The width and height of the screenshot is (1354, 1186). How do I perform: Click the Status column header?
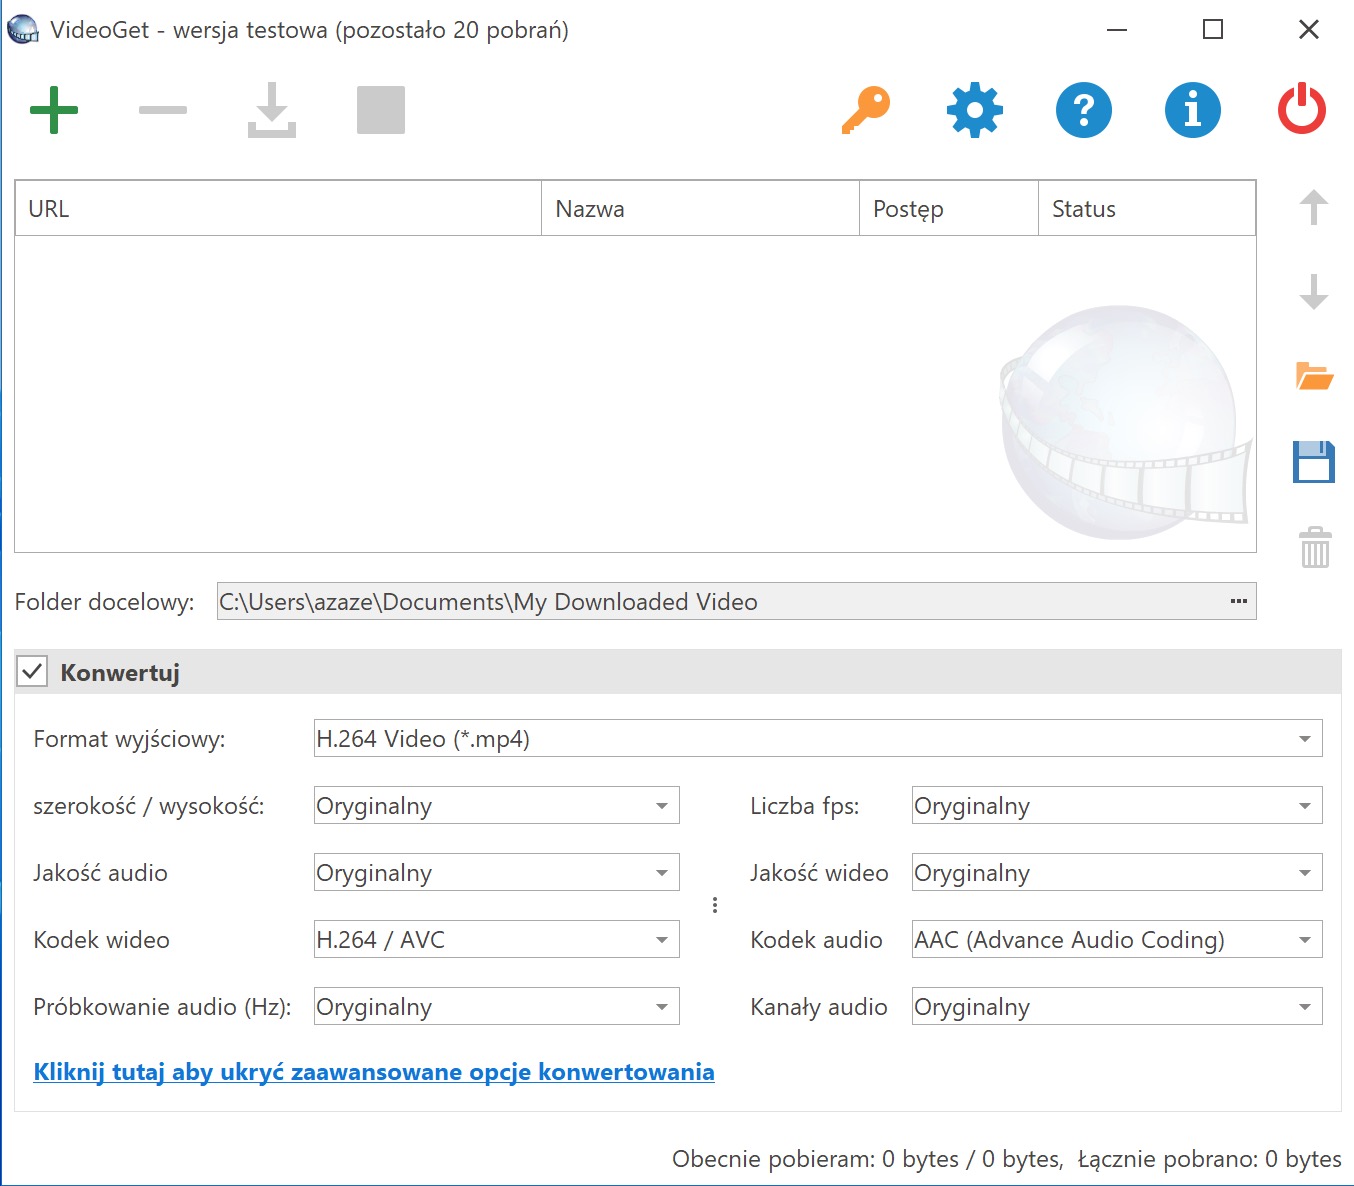(x=1147, y=208)
